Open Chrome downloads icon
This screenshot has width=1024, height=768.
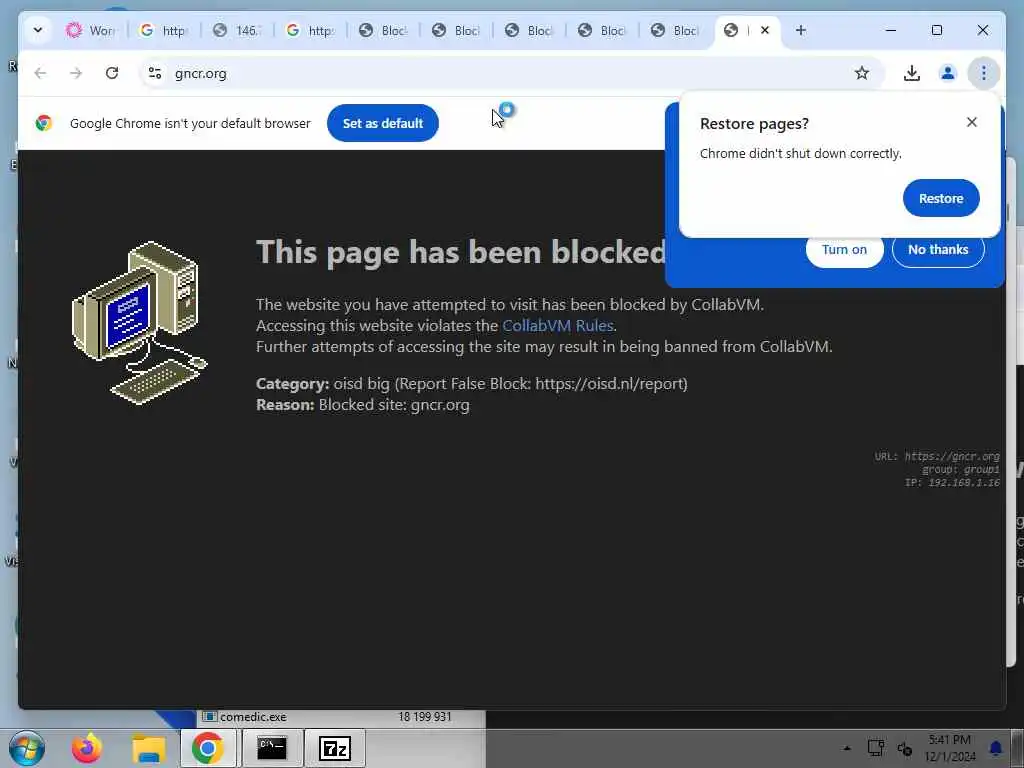912,73
